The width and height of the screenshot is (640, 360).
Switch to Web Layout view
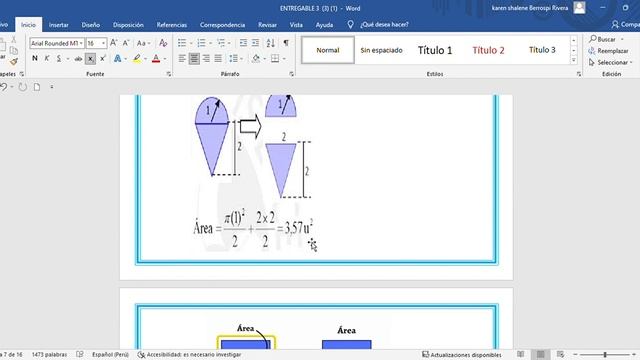(x=560, y=354)
